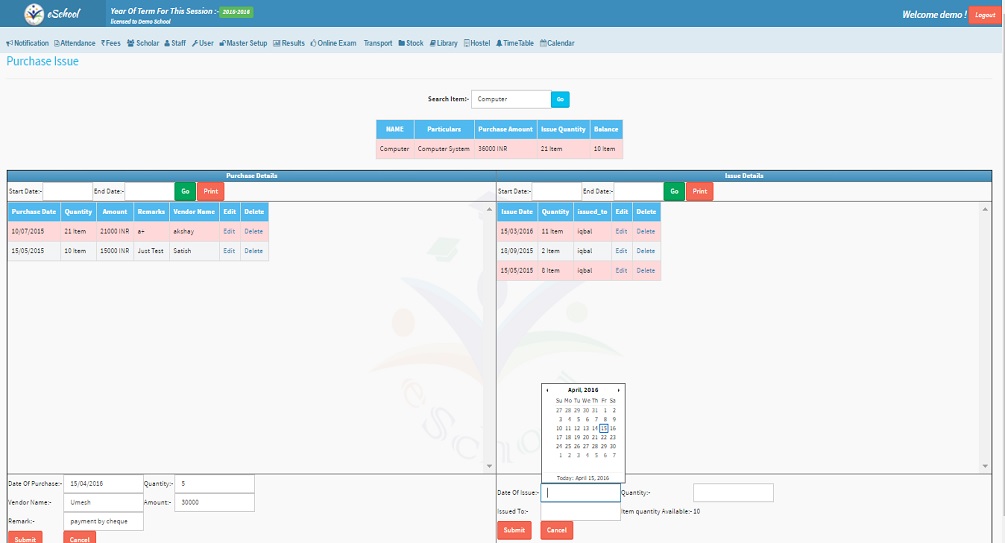Delete the 18/09/2015 issue record
This screenshot has height=543, width=1005.
[x=646, y=251]
